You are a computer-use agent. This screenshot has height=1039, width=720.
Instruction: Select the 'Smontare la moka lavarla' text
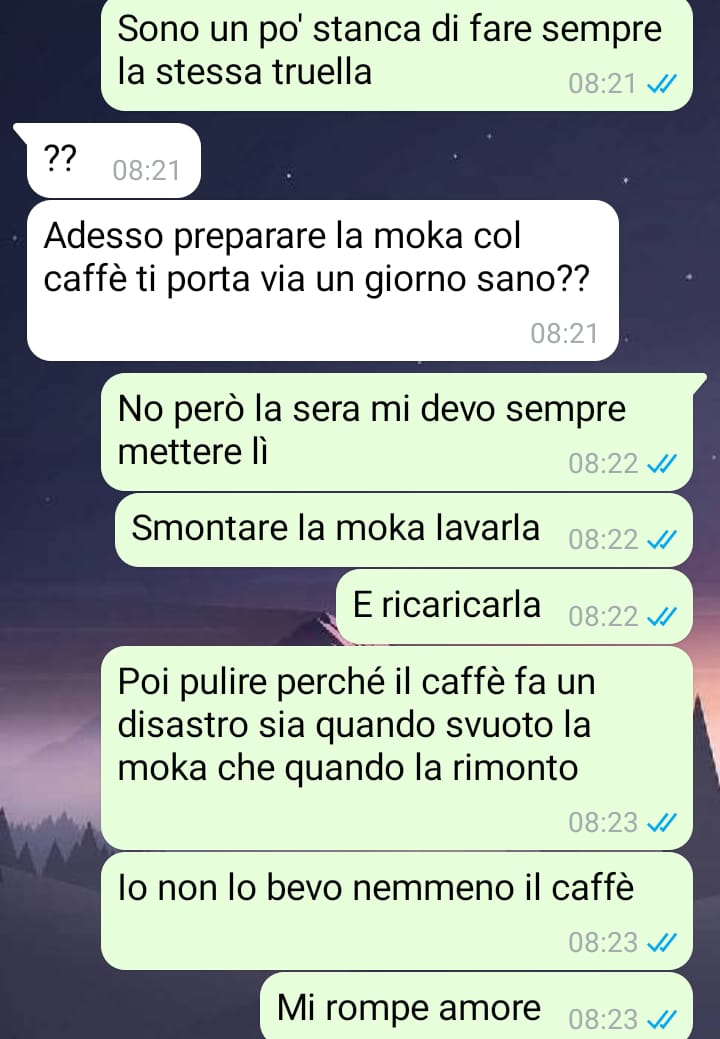coord(335,528)
